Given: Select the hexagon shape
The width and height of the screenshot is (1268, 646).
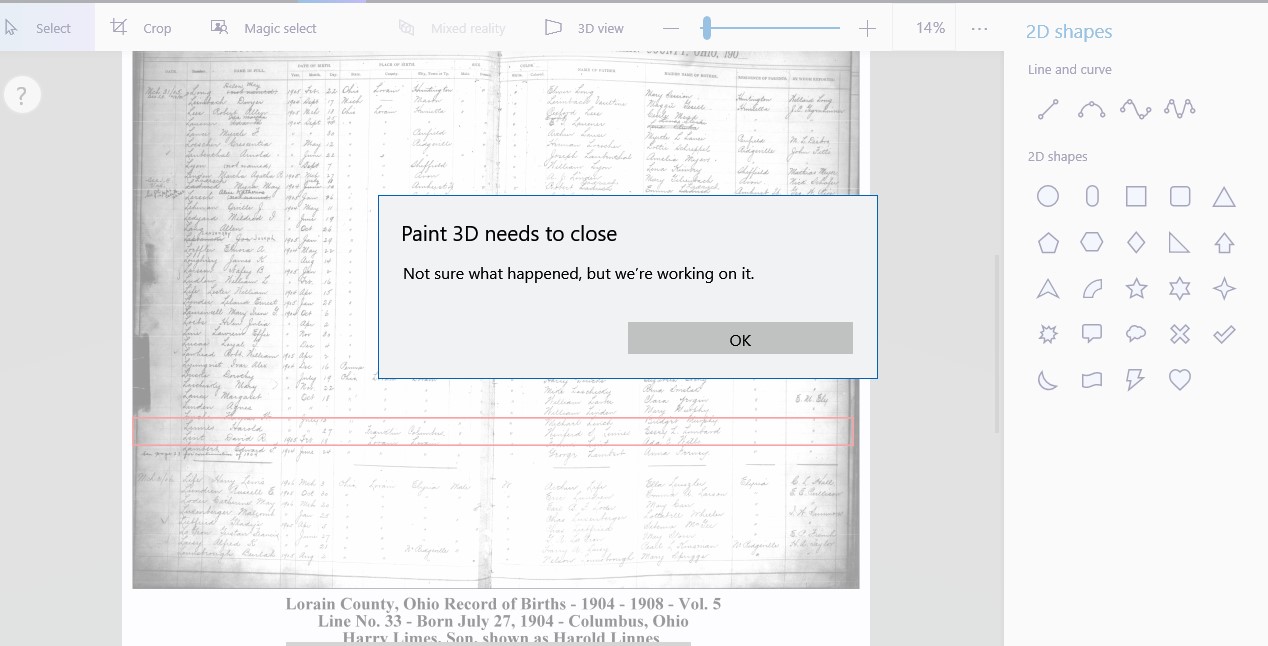Looking at the screenshot, I should point(1091,242).
